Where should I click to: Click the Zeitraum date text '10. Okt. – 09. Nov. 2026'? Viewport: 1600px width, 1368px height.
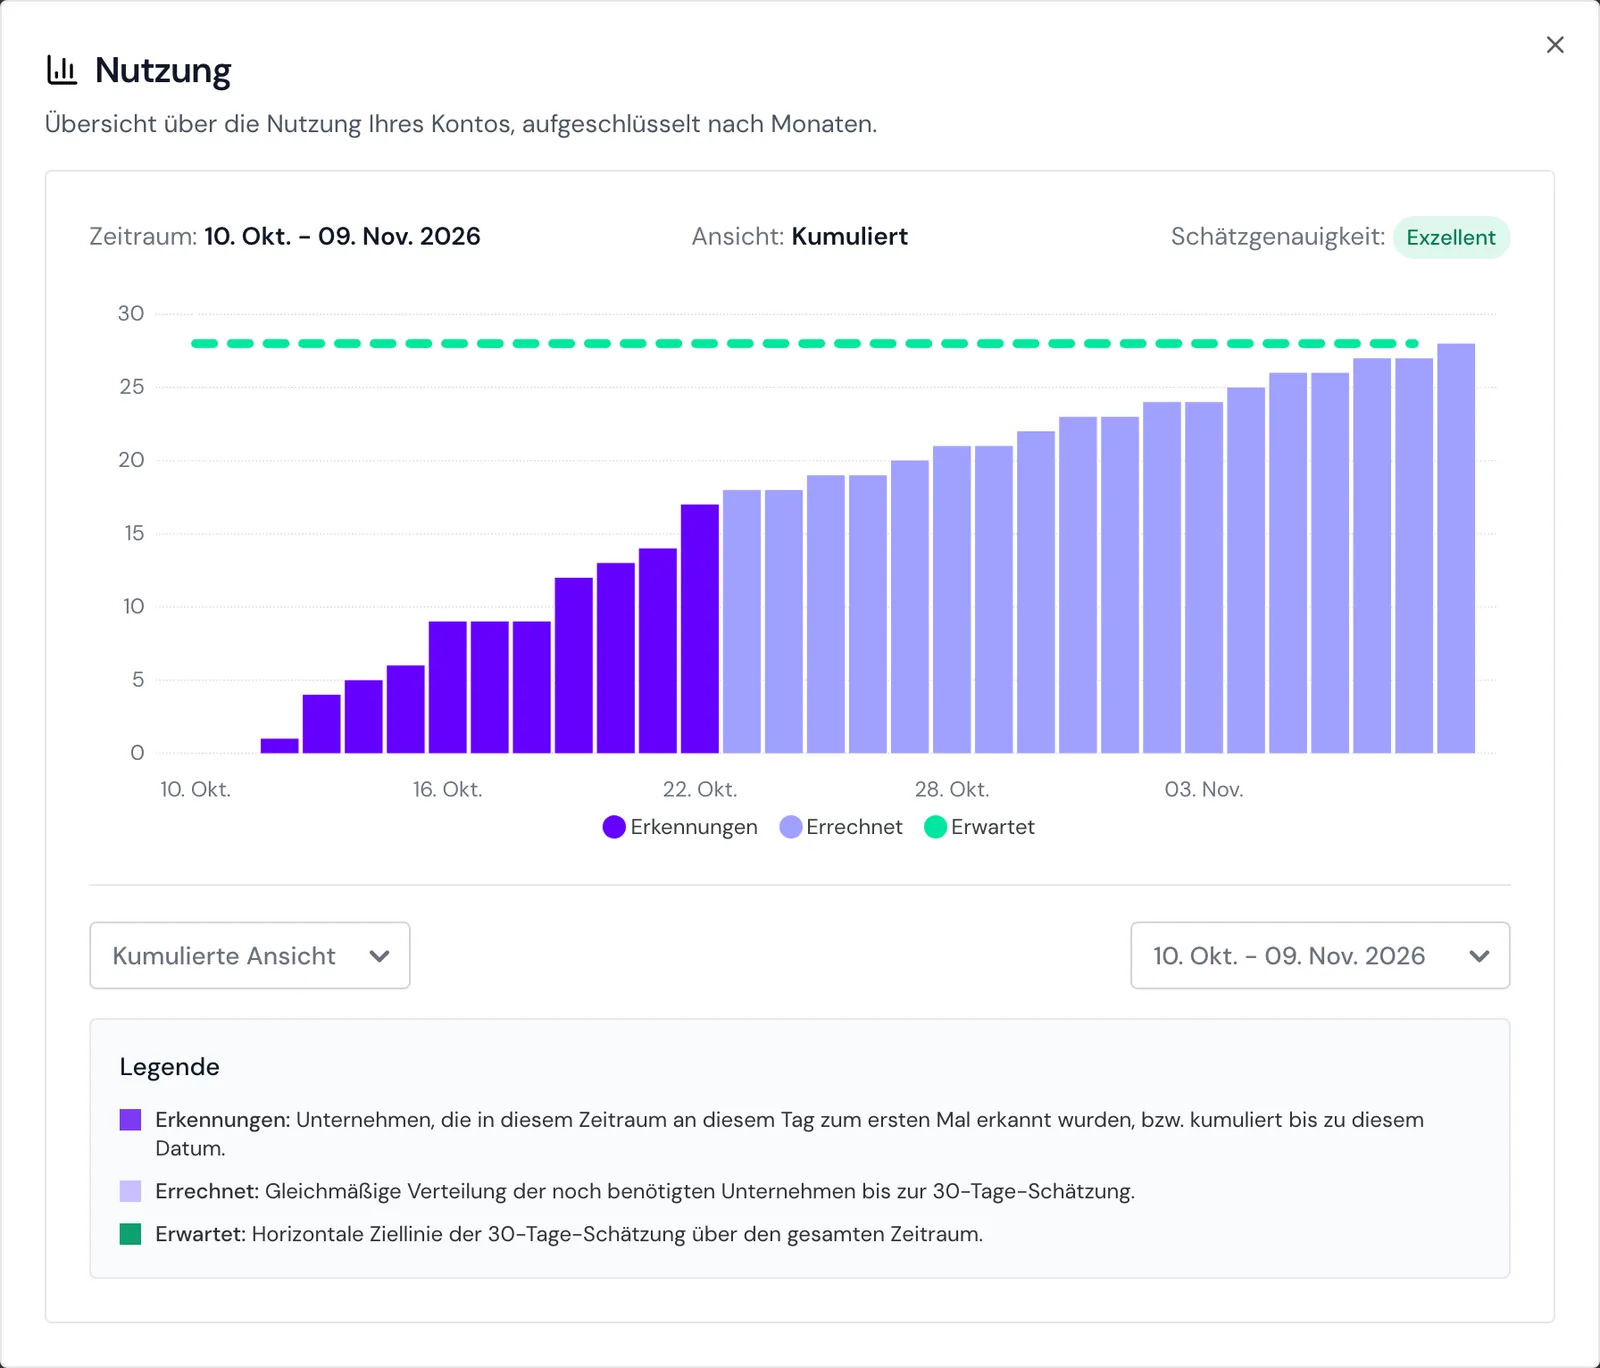pos(342,236)
